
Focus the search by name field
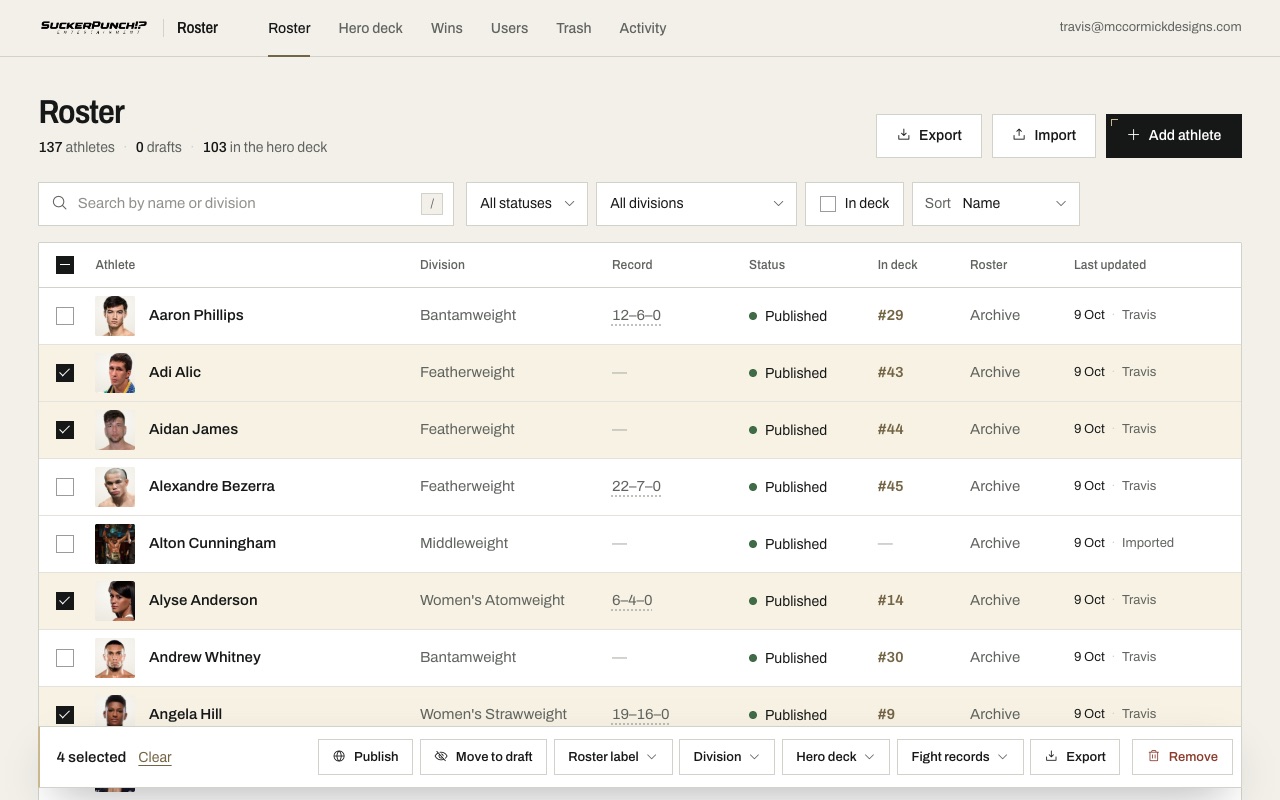pyautogui.click(x=246, y=204)
